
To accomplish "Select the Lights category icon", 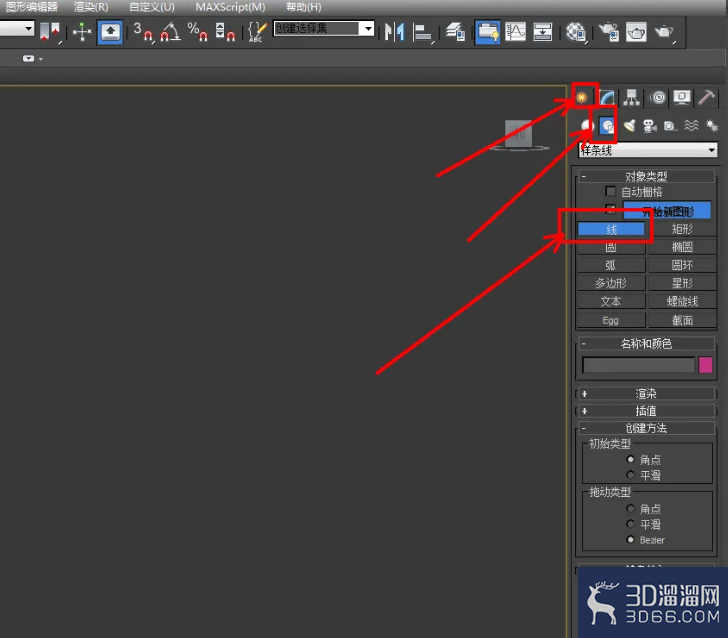I will pos(629,126).
